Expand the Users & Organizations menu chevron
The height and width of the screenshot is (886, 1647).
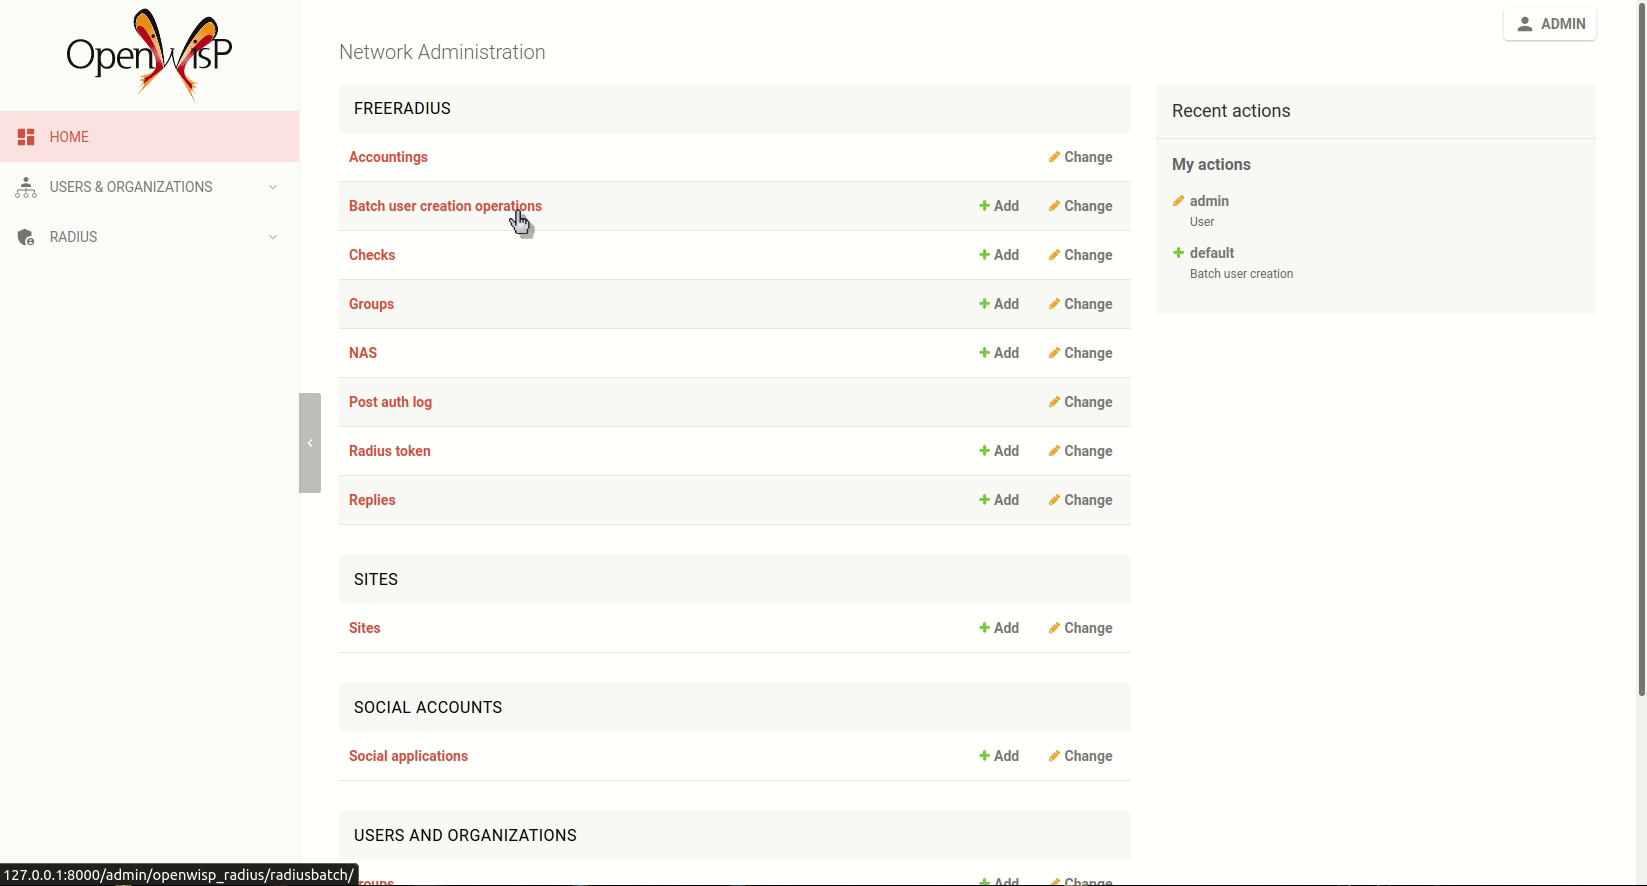point(273,187)
